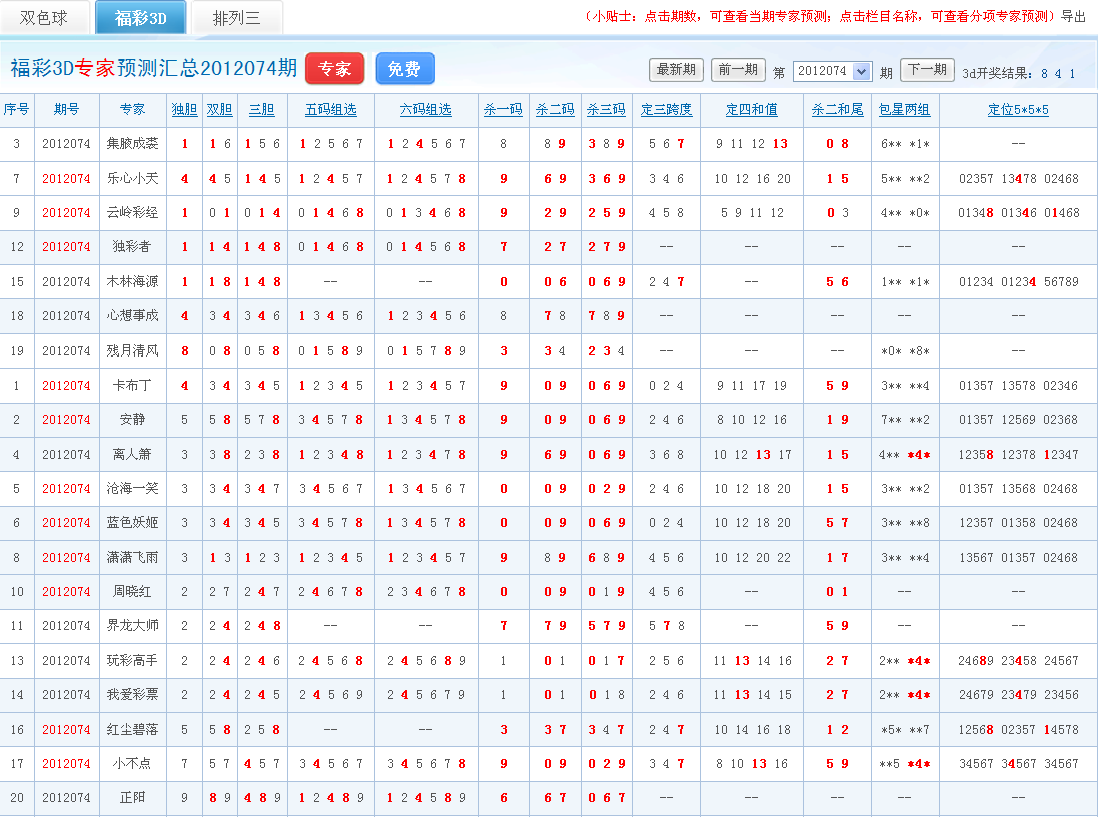Open the 2012074 issue dropdown
This screenshot has width=1098, height=817.
(832, 72)
